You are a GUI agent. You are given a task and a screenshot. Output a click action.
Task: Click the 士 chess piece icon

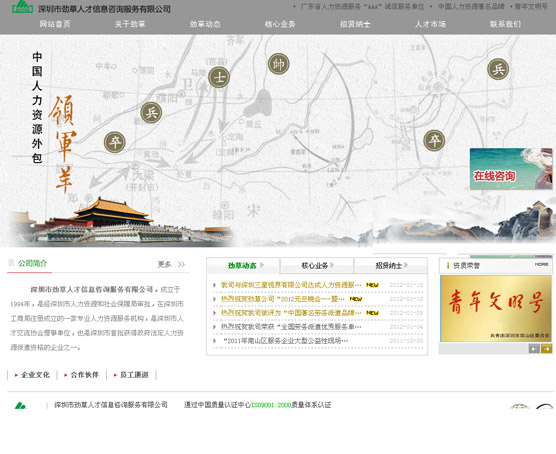coord(219,77)
